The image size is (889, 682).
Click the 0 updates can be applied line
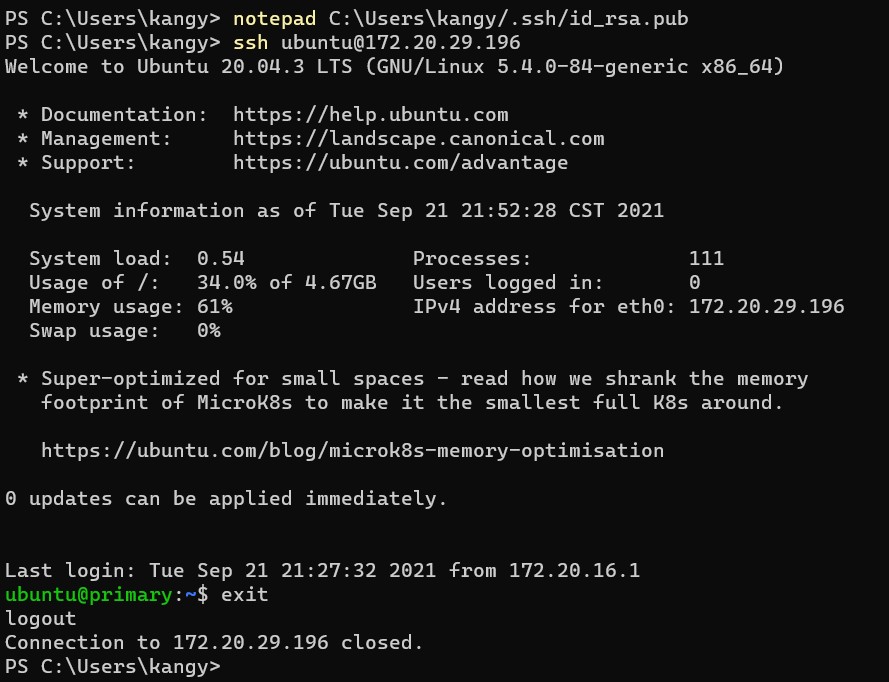226,499
